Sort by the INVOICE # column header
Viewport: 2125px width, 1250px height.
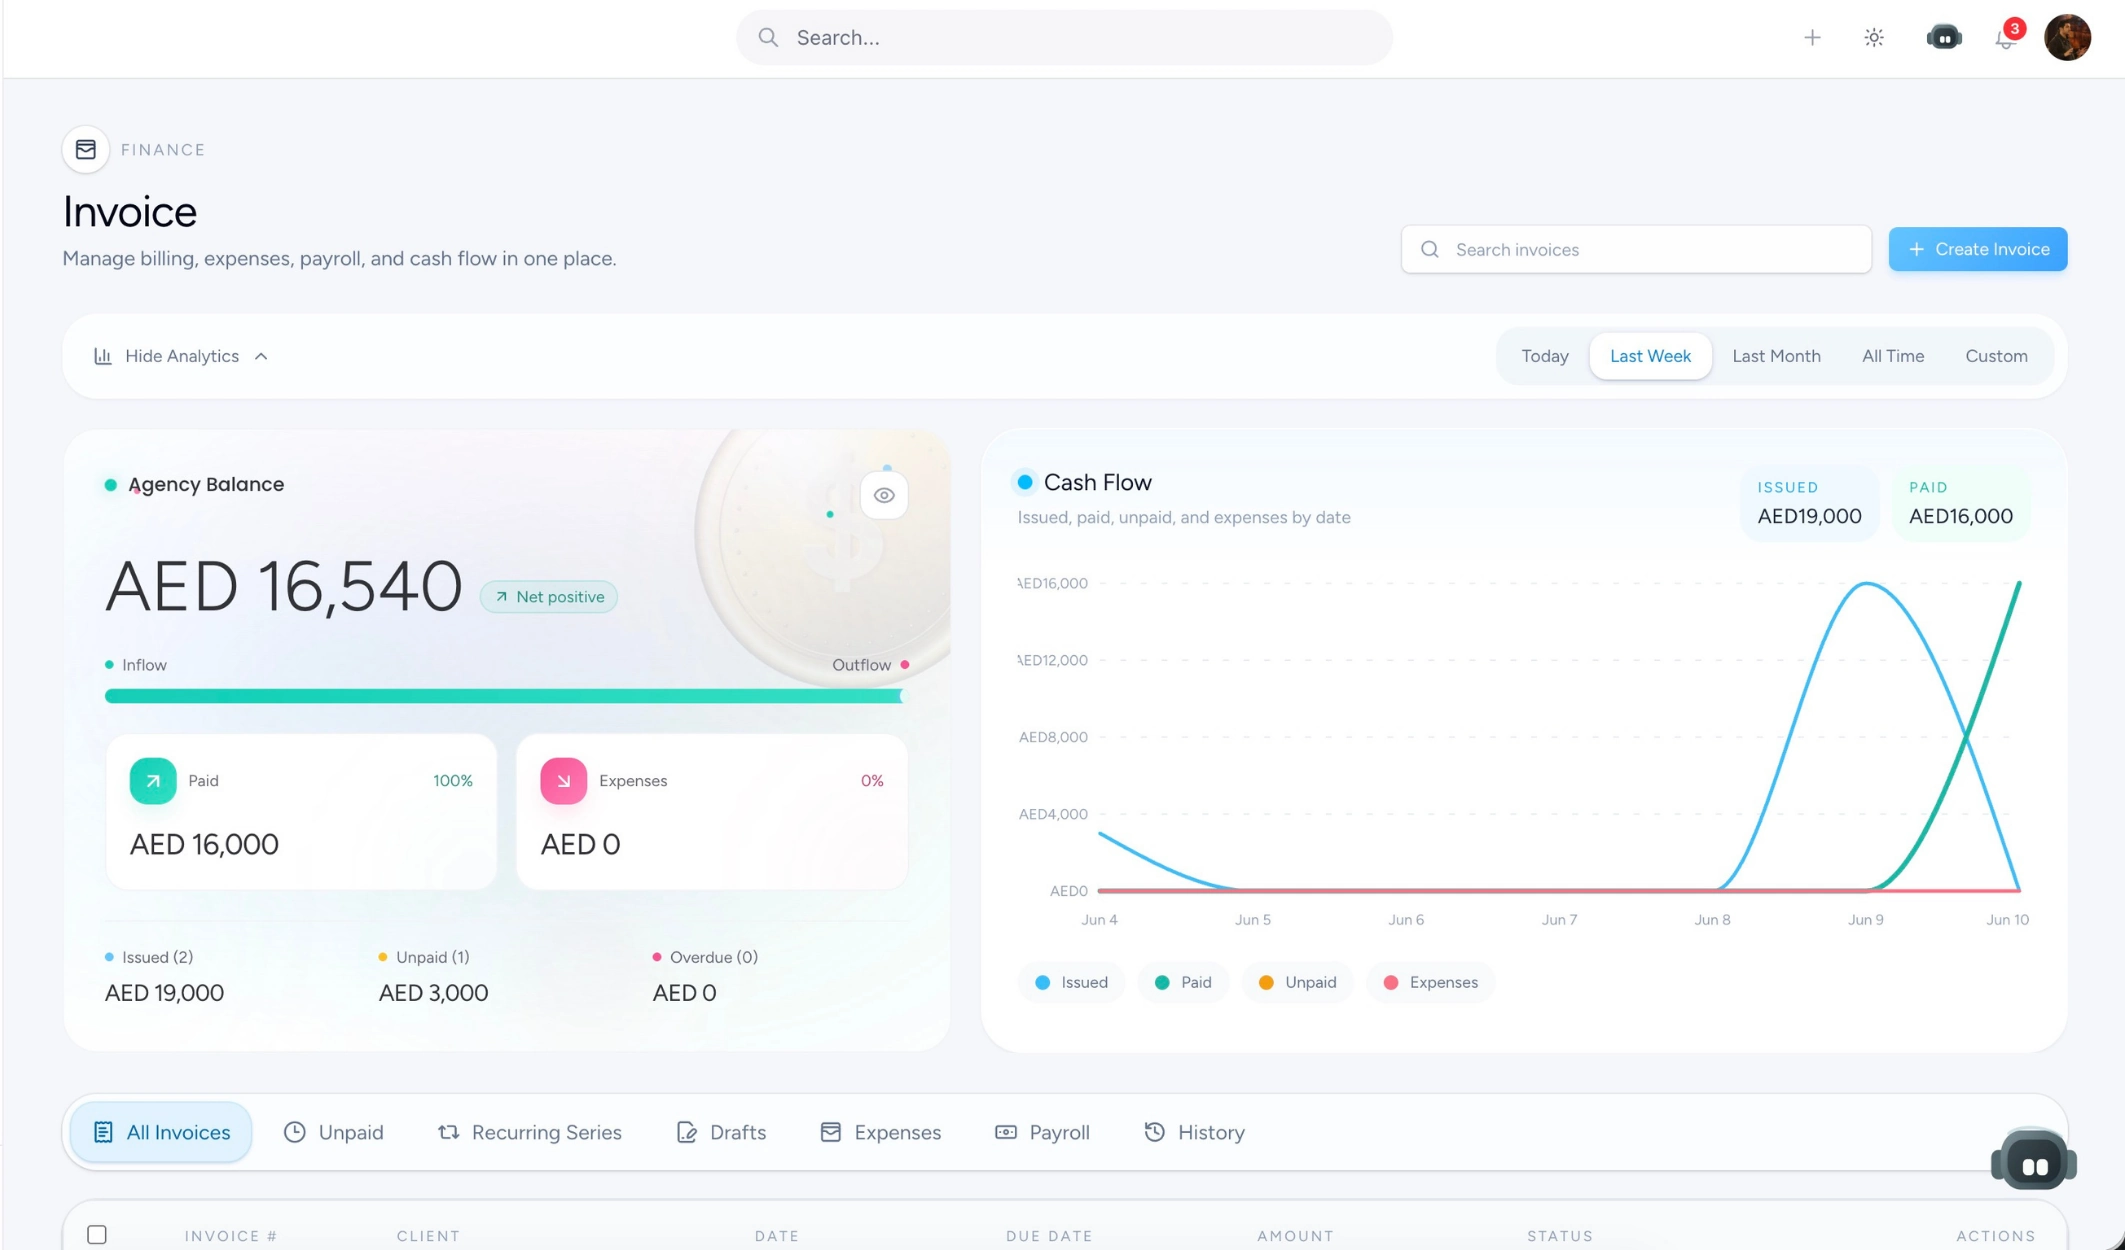click(231, 1236)
